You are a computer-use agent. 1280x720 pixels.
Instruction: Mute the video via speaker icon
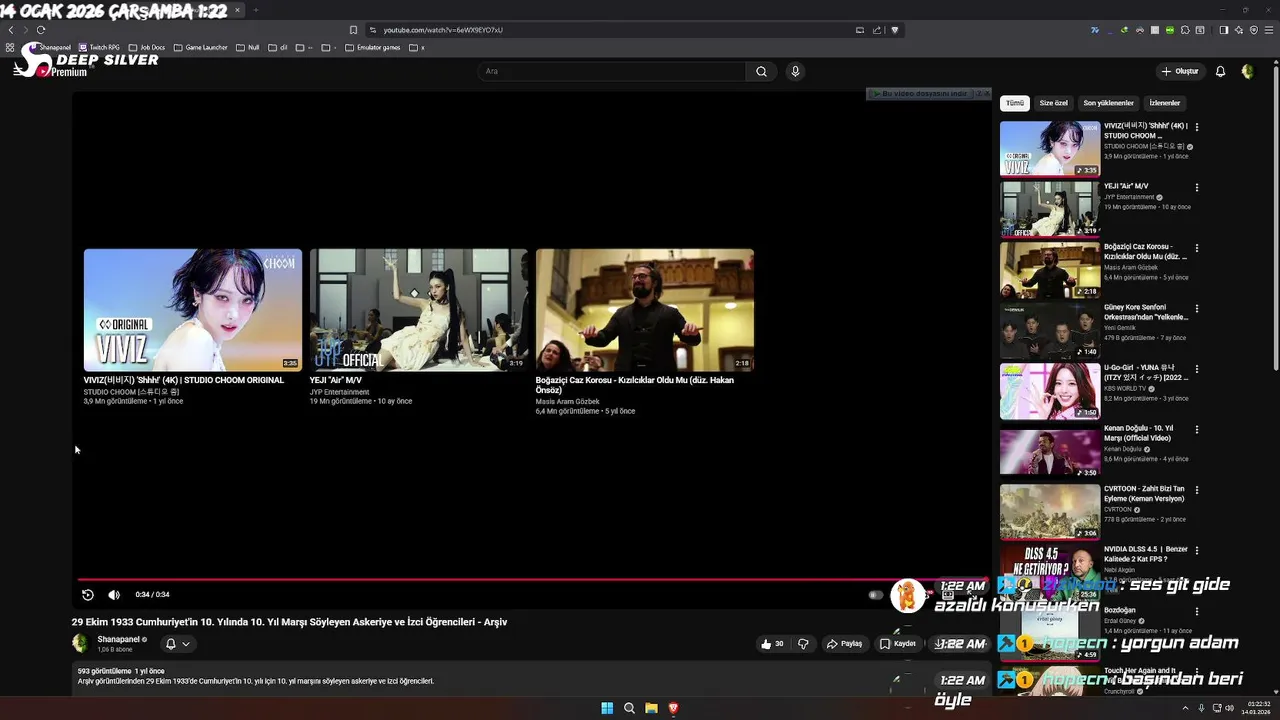pos(114,595)
